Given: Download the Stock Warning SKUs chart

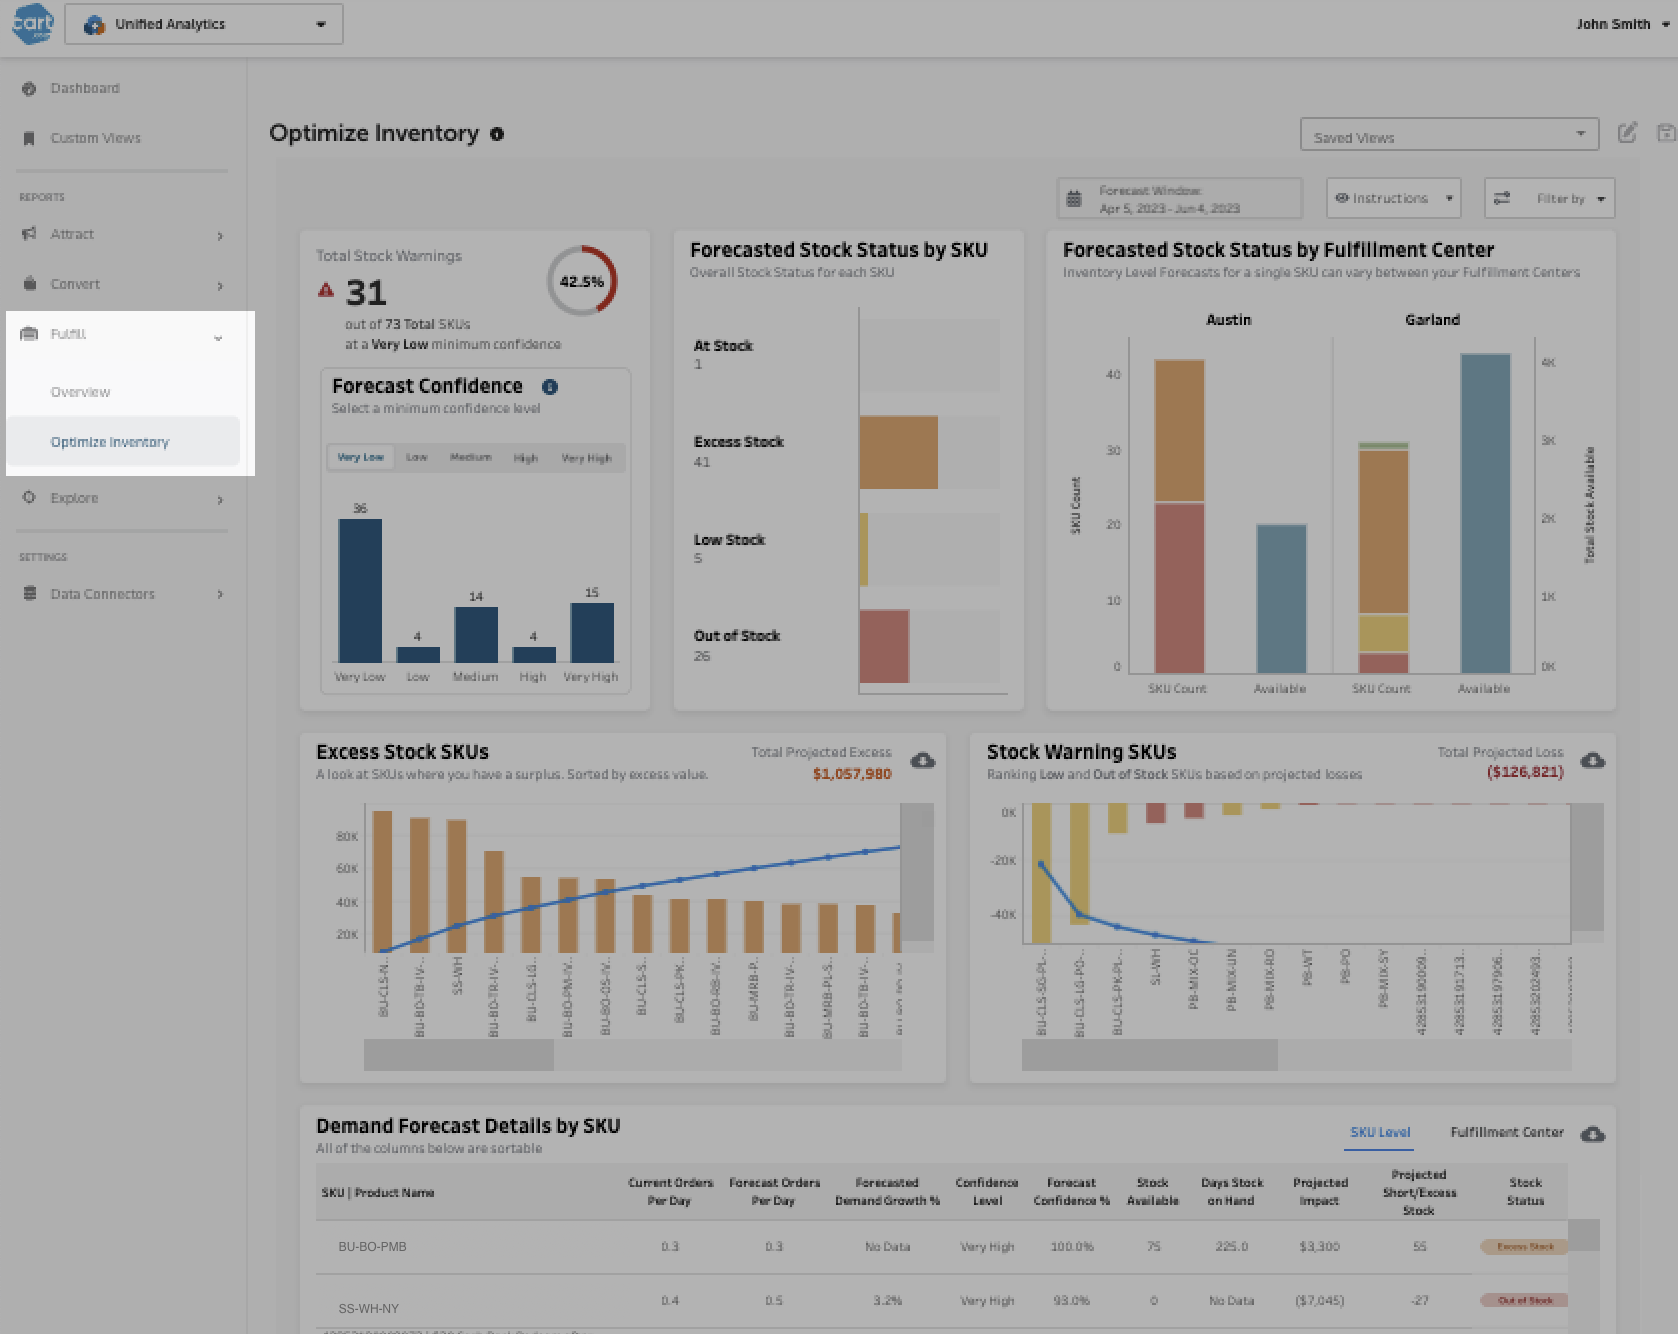Looking at the screenshot, I should pyautogui.click(x=1593, y=761).
